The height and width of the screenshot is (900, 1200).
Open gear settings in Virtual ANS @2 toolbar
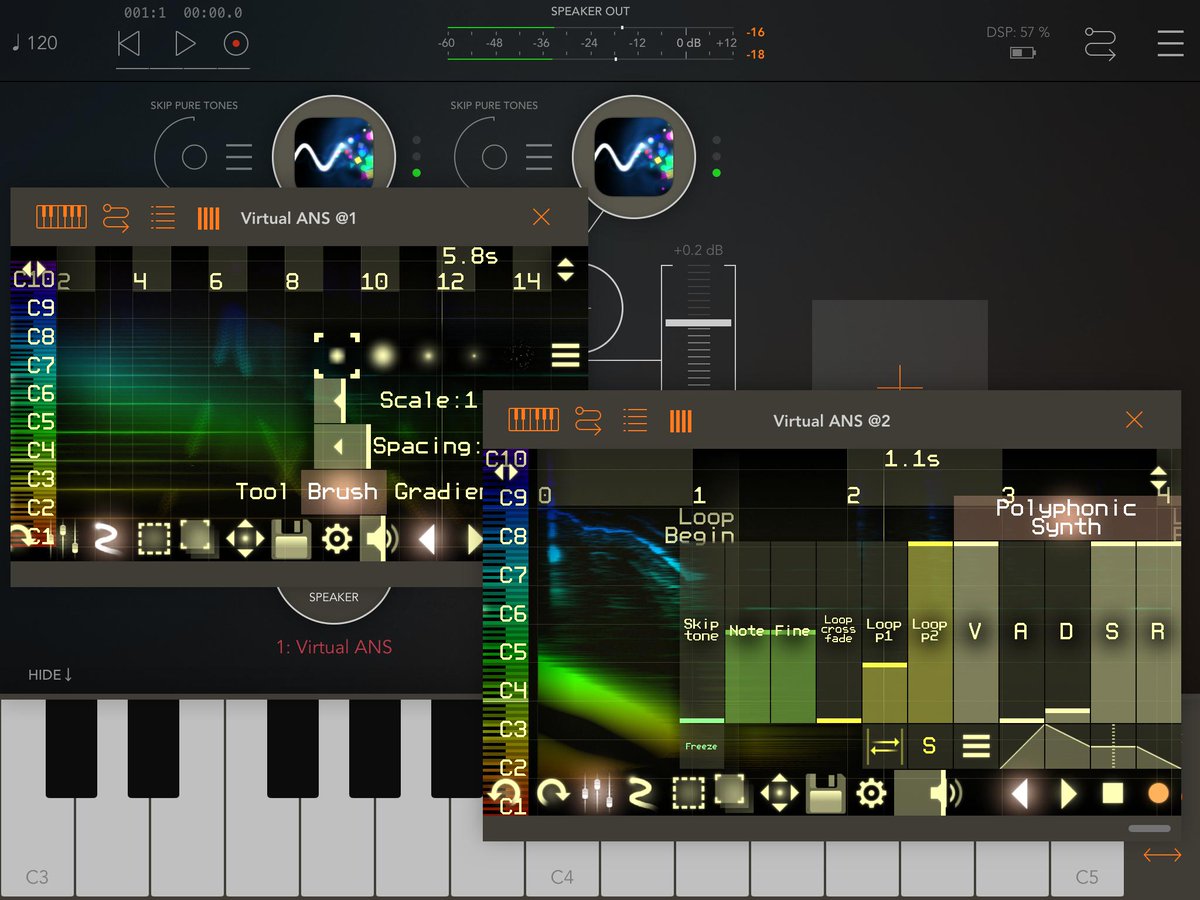pyautogui.click(x=871, y=794)
